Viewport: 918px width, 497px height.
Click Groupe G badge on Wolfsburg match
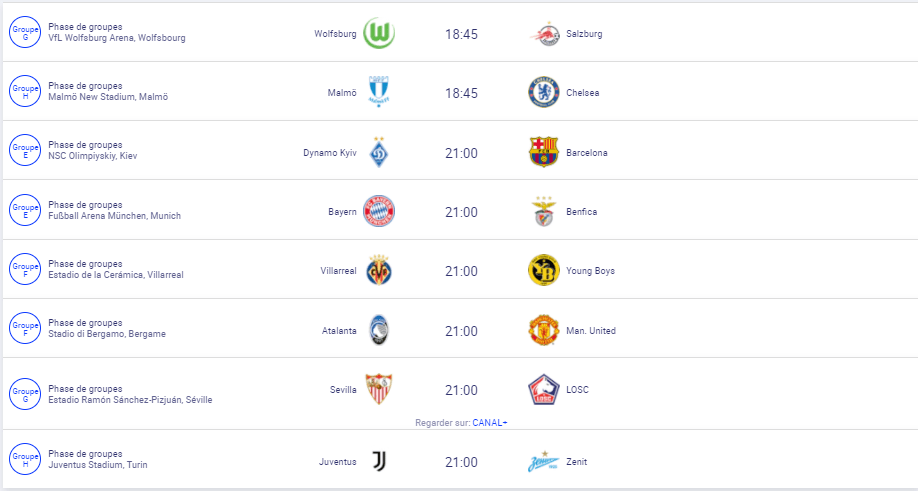tap(24, 33)
